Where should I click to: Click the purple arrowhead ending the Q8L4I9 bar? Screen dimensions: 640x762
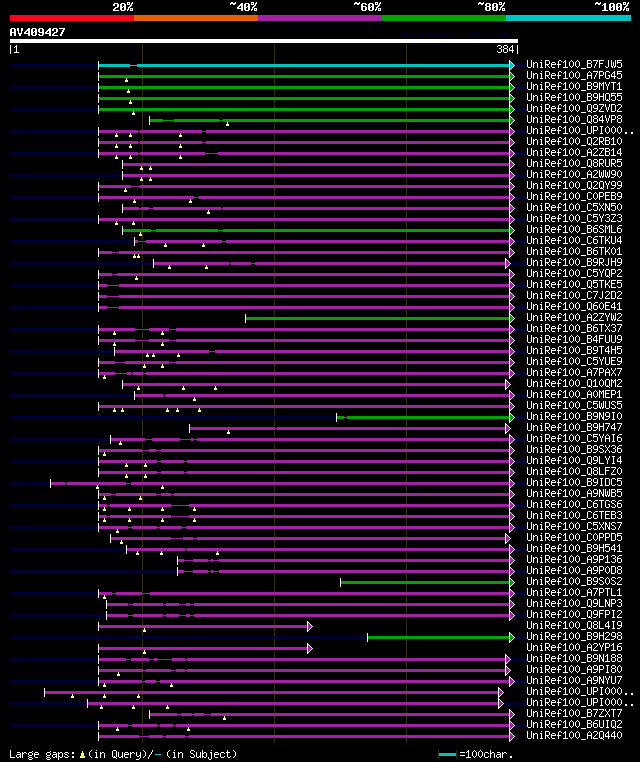click(310, 626)
